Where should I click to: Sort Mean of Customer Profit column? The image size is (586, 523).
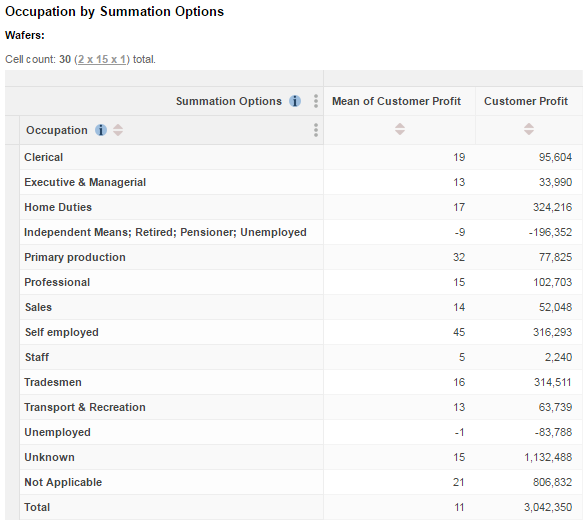(x=400, y=129)
